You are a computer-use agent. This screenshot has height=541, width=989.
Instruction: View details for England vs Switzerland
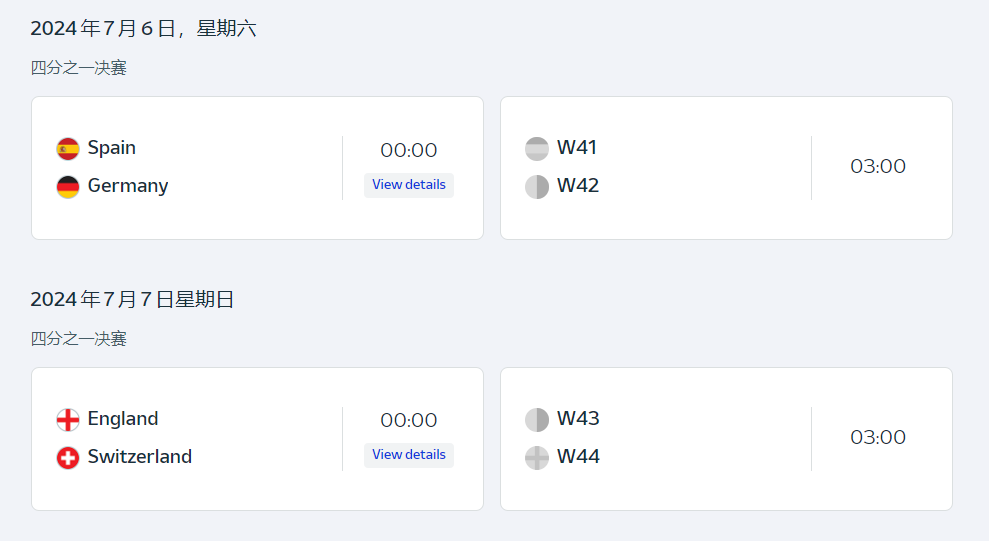[x=409, y=455]
